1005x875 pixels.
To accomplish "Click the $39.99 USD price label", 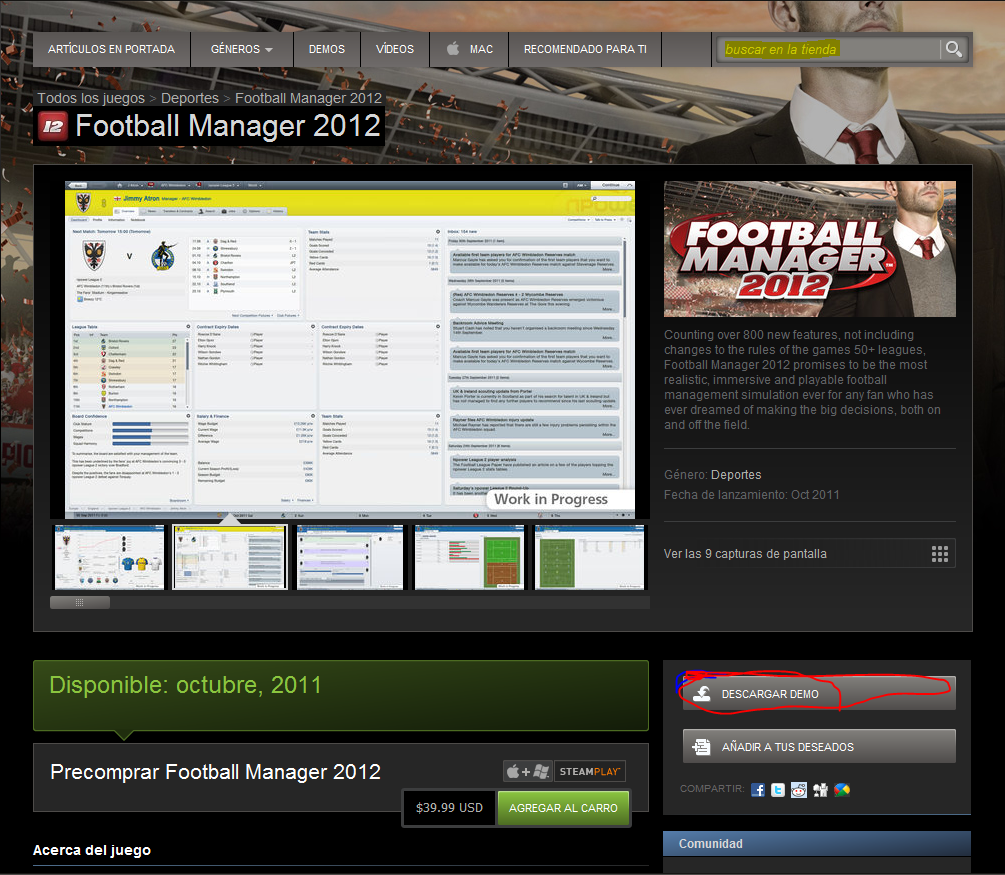I will [x=449, y=808].
